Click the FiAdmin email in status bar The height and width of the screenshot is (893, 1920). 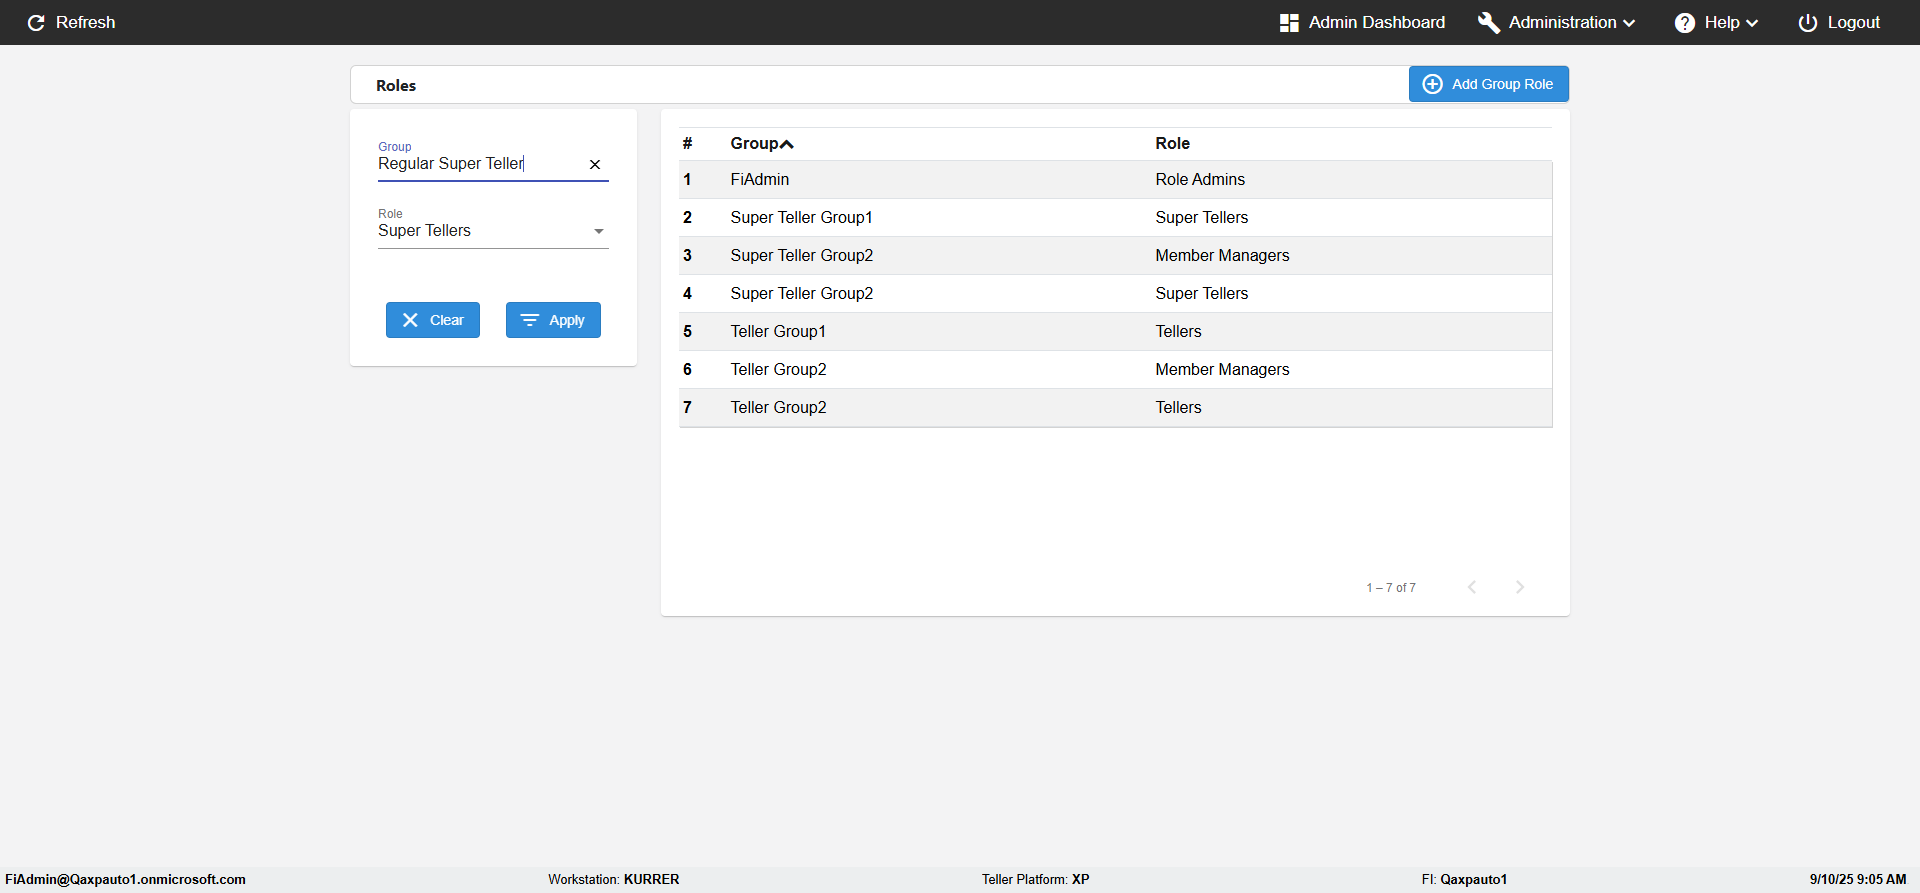click(x=125, y=879)
